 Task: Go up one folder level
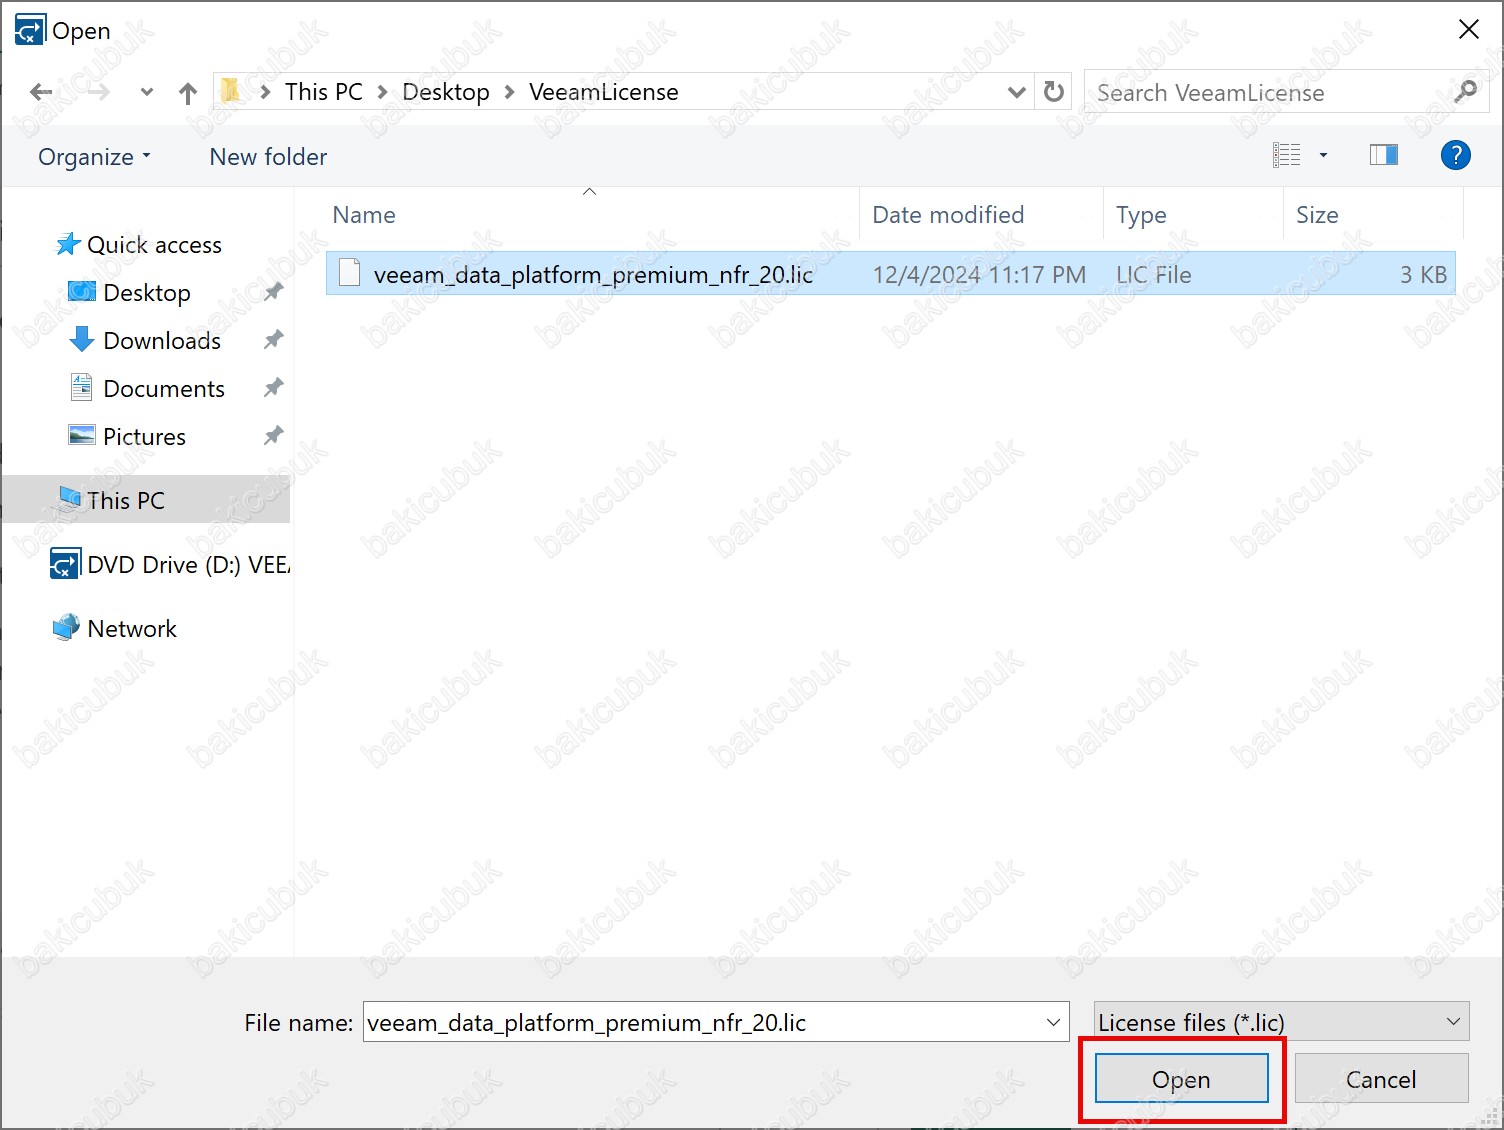[x=187, y=93]
